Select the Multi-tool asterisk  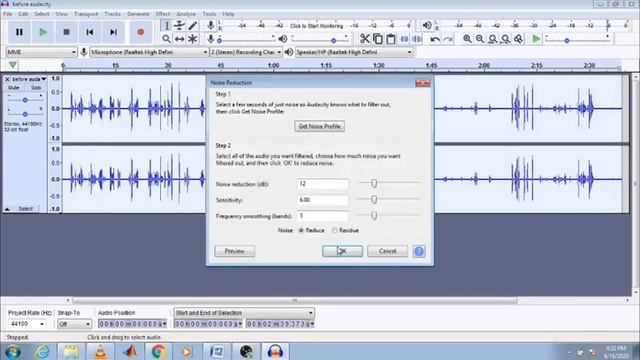(193, 39)
